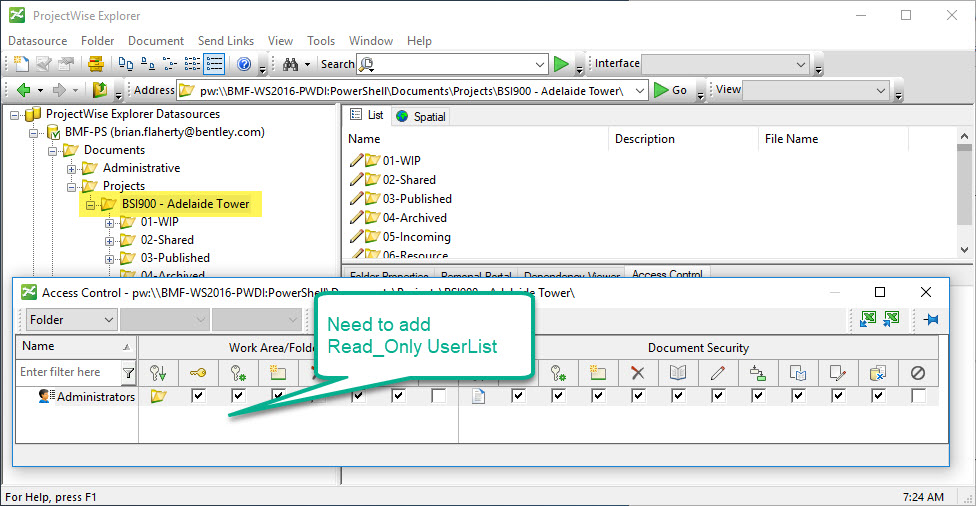Click the Enter filter here field
The height and width of the screenshot is (506, 976).
[x=68, y=372]
